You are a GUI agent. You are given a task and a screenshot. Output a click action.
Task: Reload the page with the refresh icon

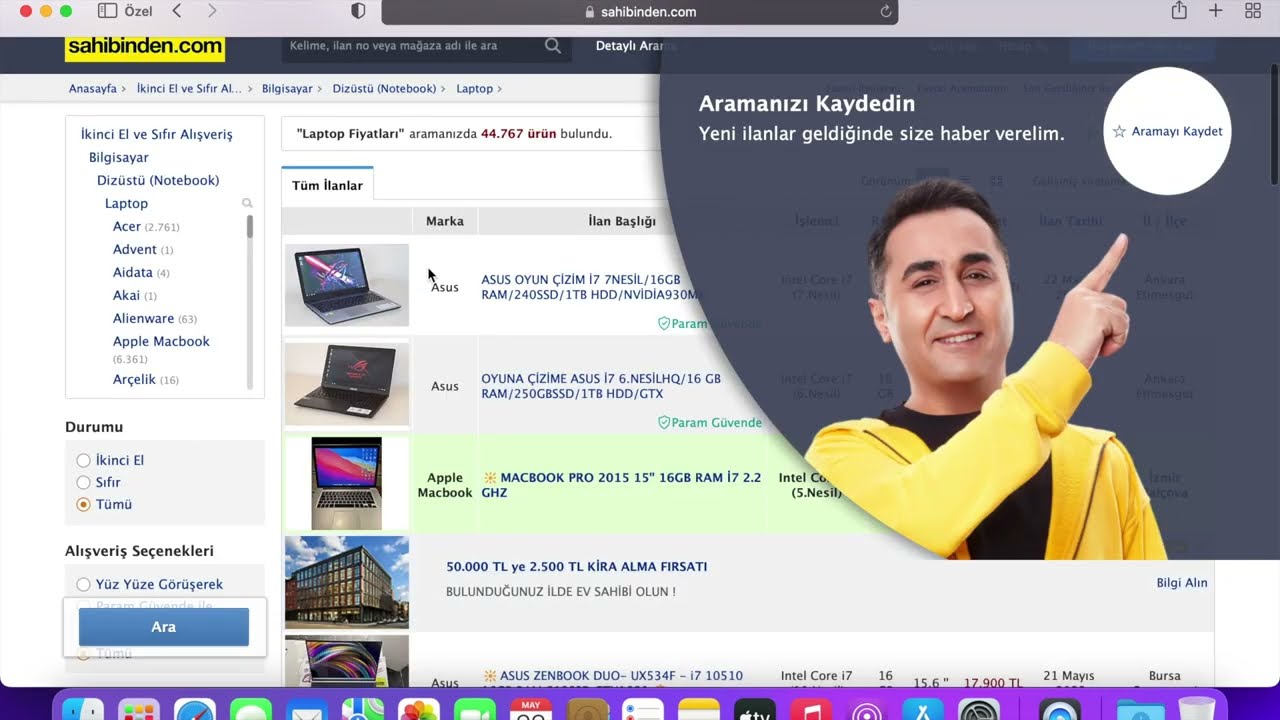pyautogui.click(x=885, y=11)
